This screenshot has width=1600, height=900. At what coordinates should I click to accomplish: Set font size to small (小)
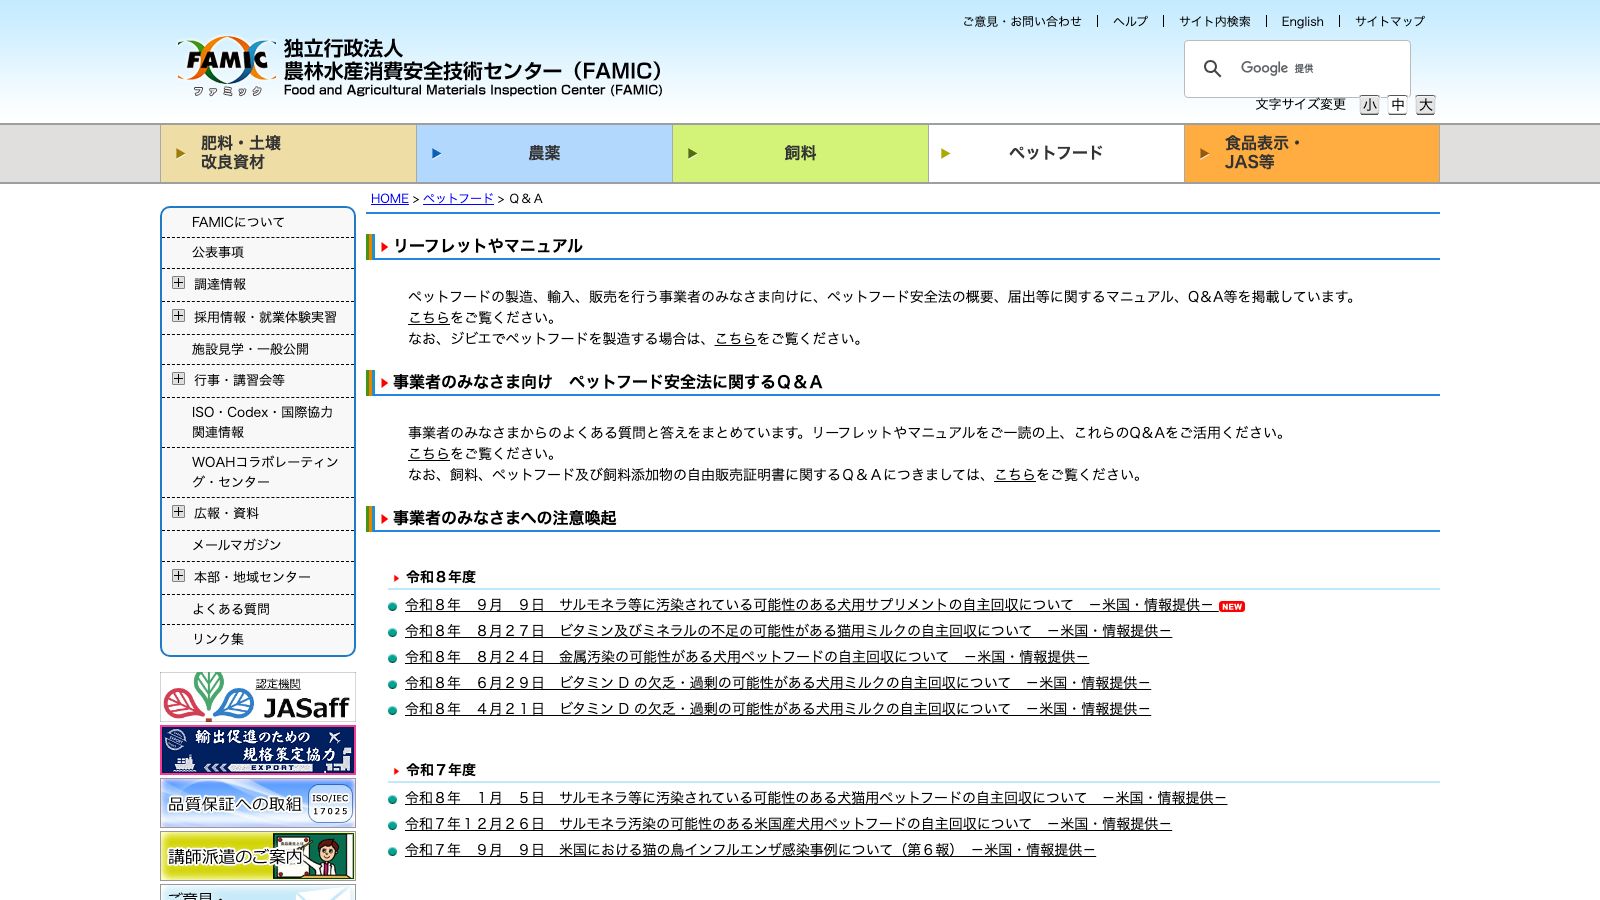pyautogui.click(x=1369, y=105)
